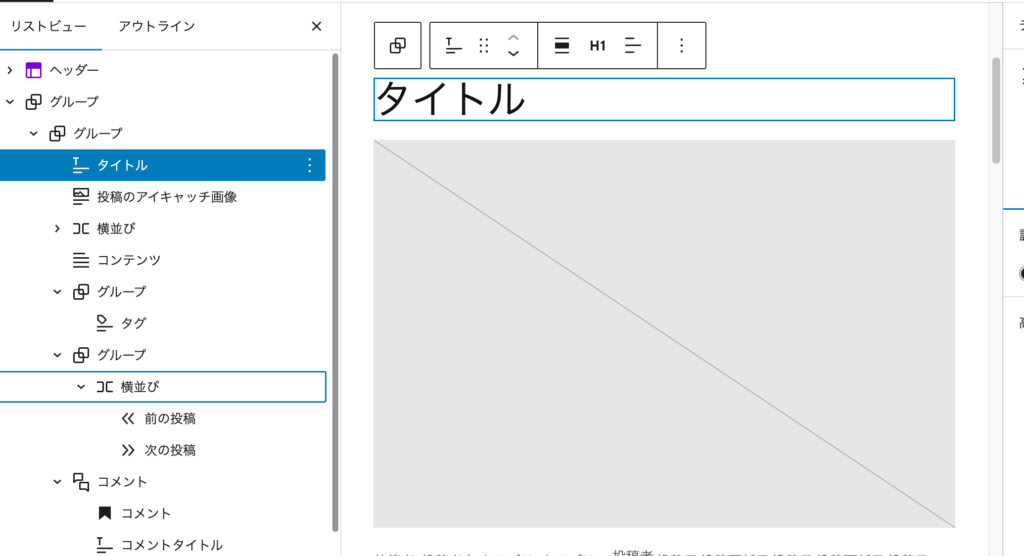This screenshot has height=556, width=1024.
Task: Click the featured image placeholder in canvas
Action: pos(664,333)
